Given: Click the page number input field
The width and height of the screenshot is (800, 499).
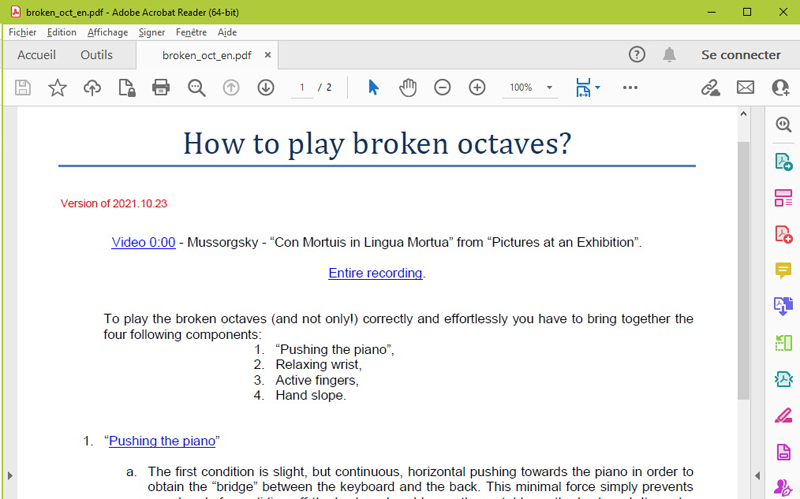Looking at the screenshot, I should pyautogui.click(x=301, y=88).
